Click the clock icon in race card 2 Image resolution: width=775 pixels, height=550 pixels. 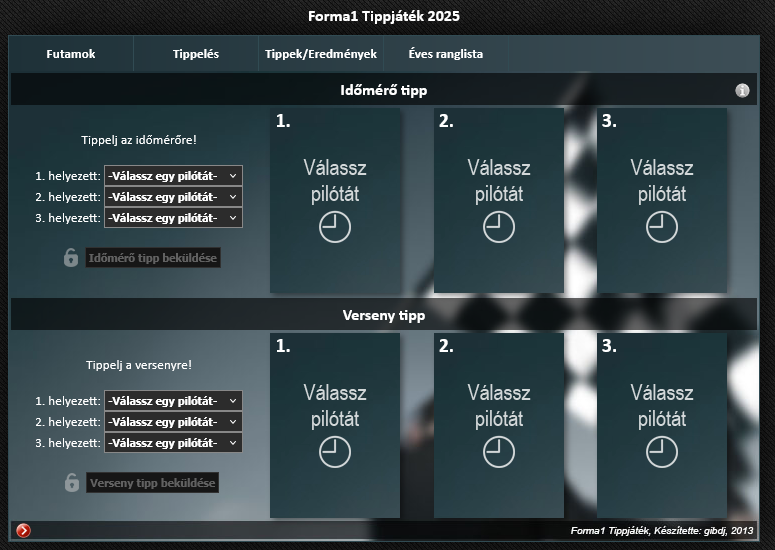[x=498, y=453]
